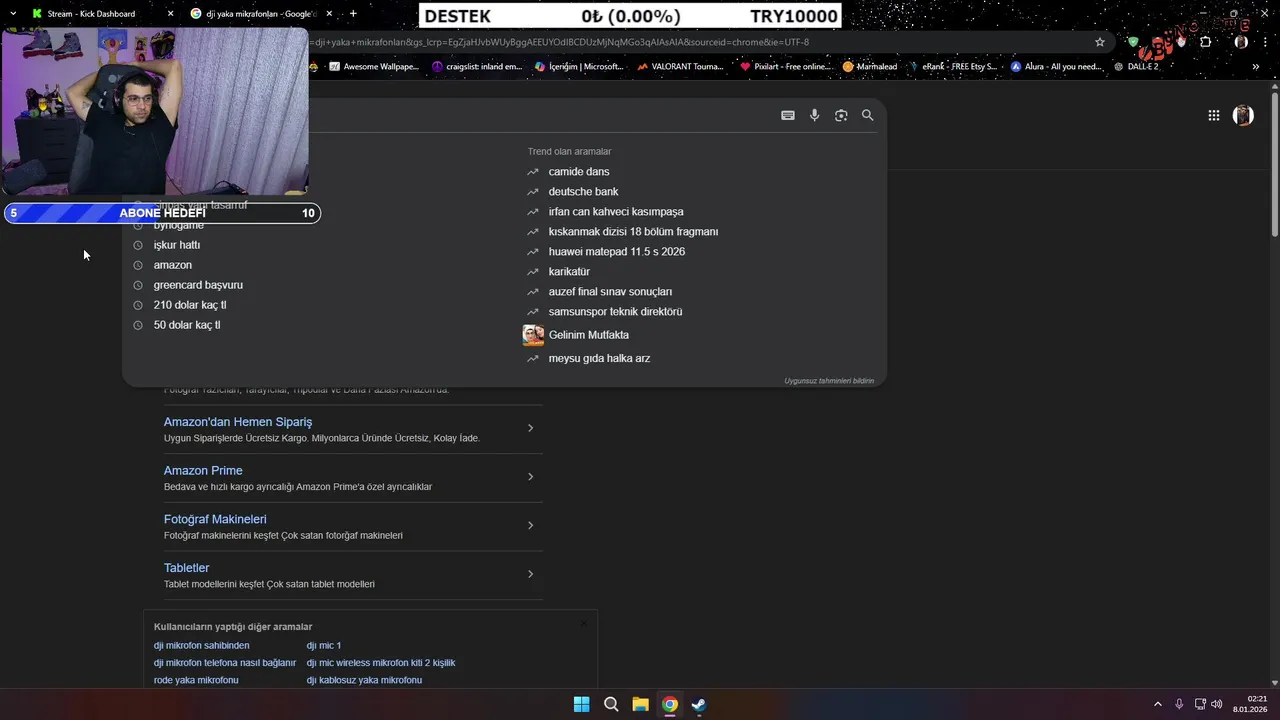
Task: Open Steam from the taskbar
Action: pos(699,704)
